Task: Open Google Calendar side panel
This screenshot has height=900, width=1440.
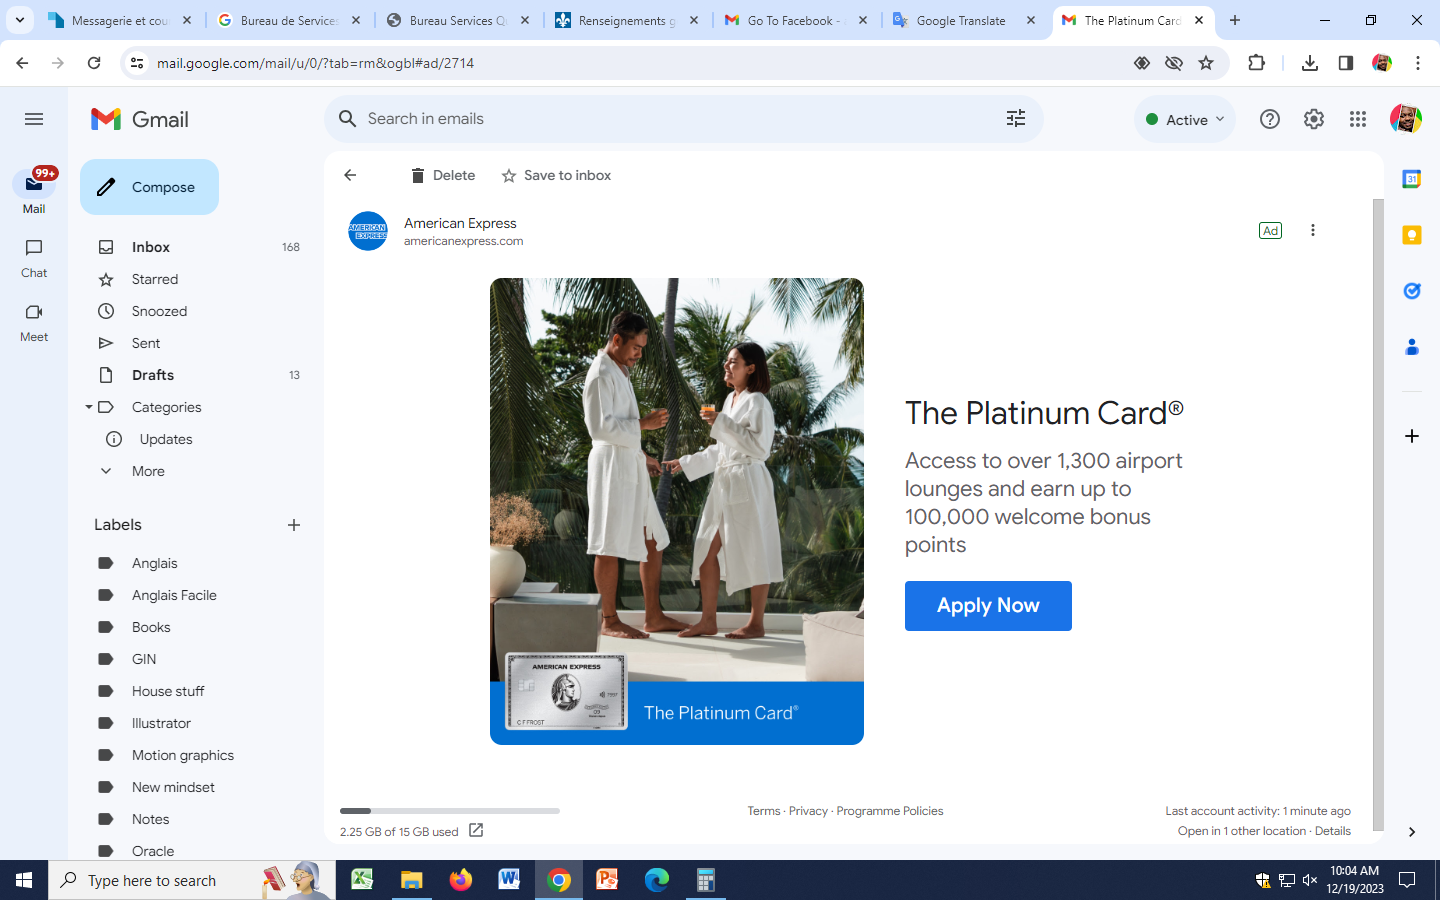Action: coord(1411,180)
